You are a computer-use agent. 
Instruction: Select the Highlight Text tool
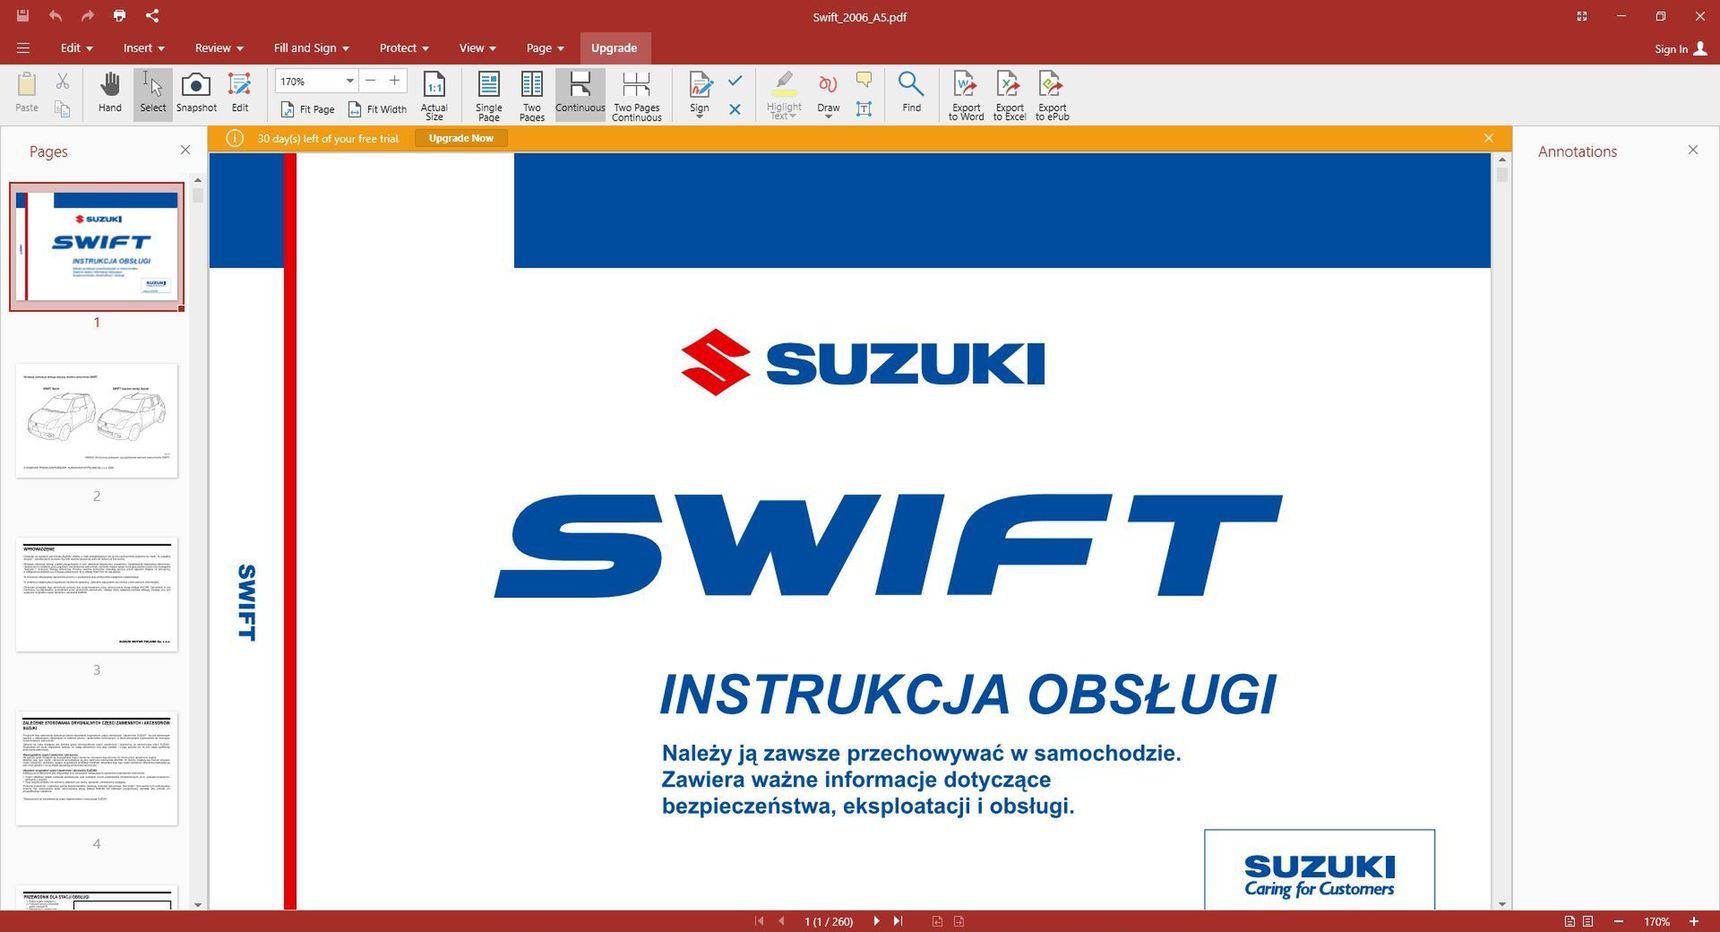coord(784,95)
